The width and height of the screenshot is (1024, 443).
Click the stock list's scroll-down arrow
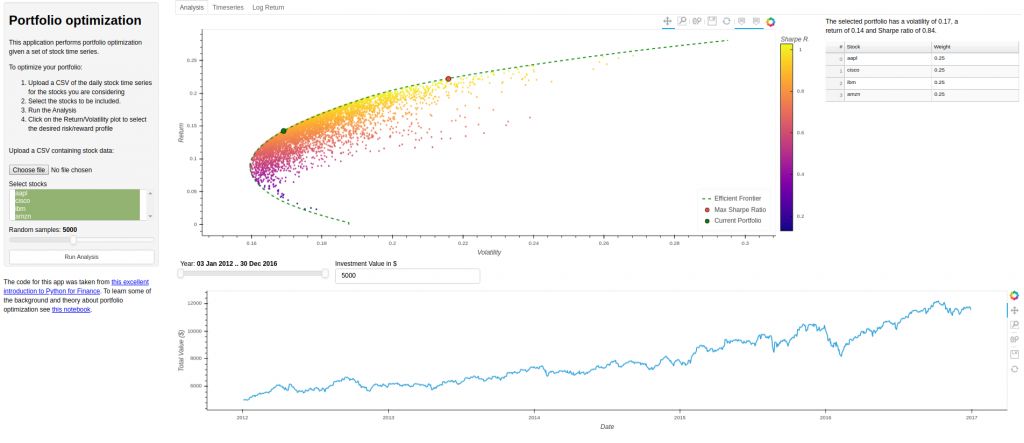151,216
